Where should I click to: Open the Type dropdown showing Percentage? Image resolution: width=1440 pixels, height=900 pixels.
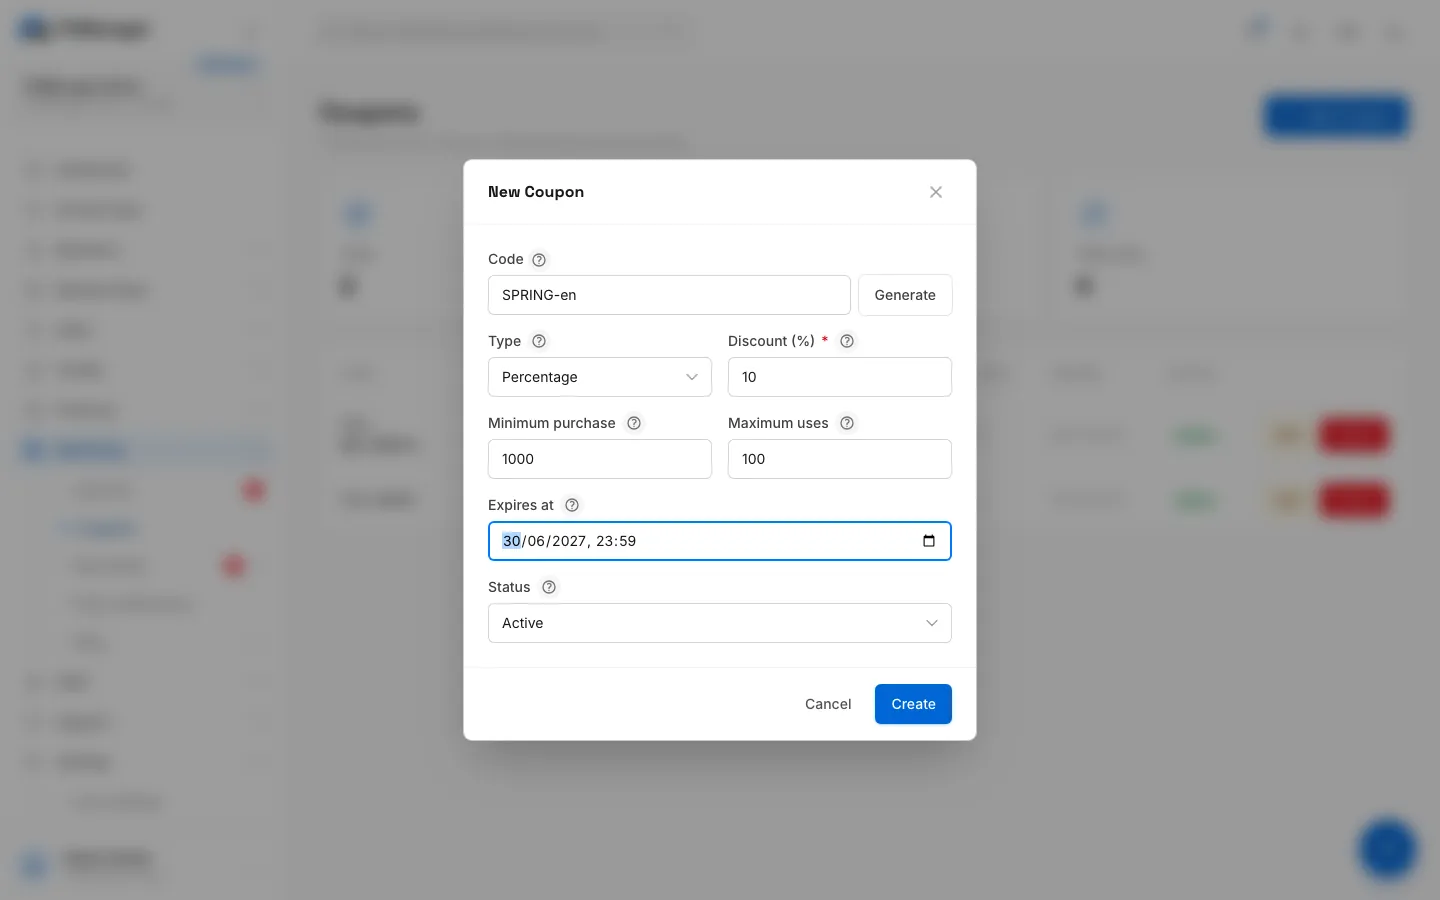[600, 377]
